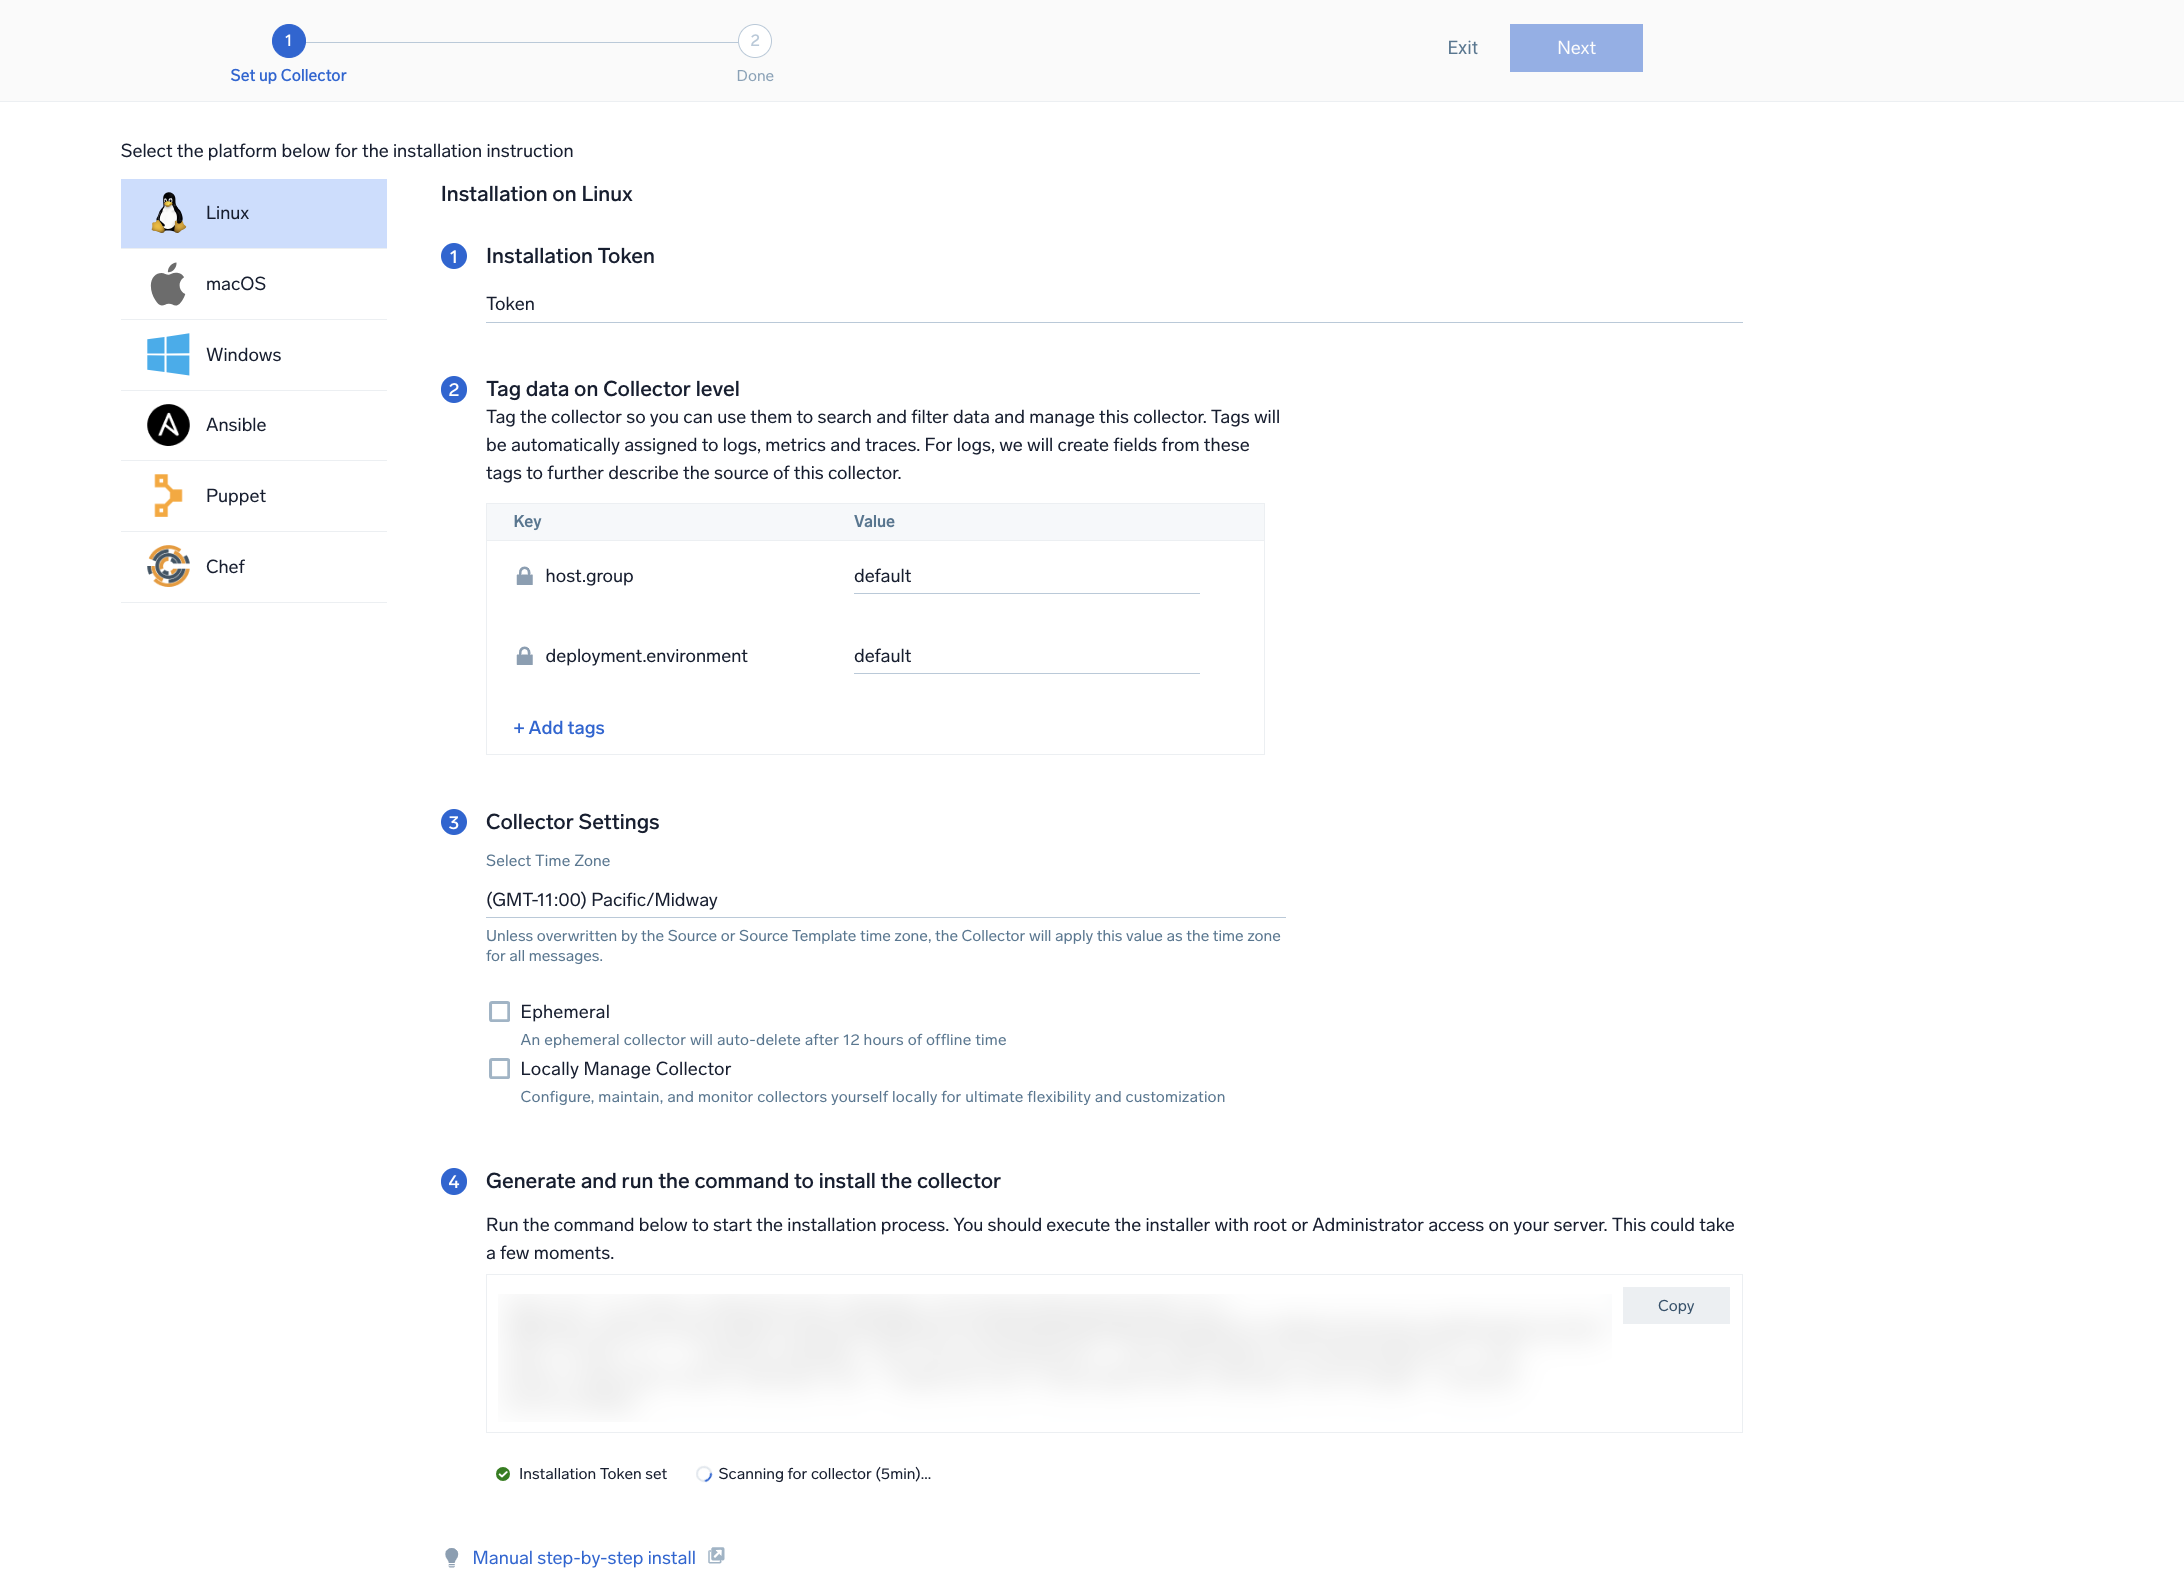Copy the install command
Image resolution: width=2184 pixels, height=1584 pixels.
(x=1675, y=1306)
